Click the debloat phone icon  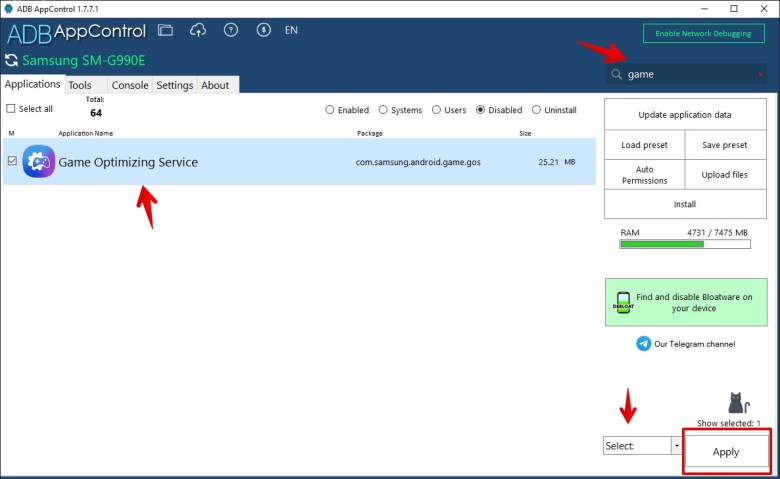coord(623,302)
